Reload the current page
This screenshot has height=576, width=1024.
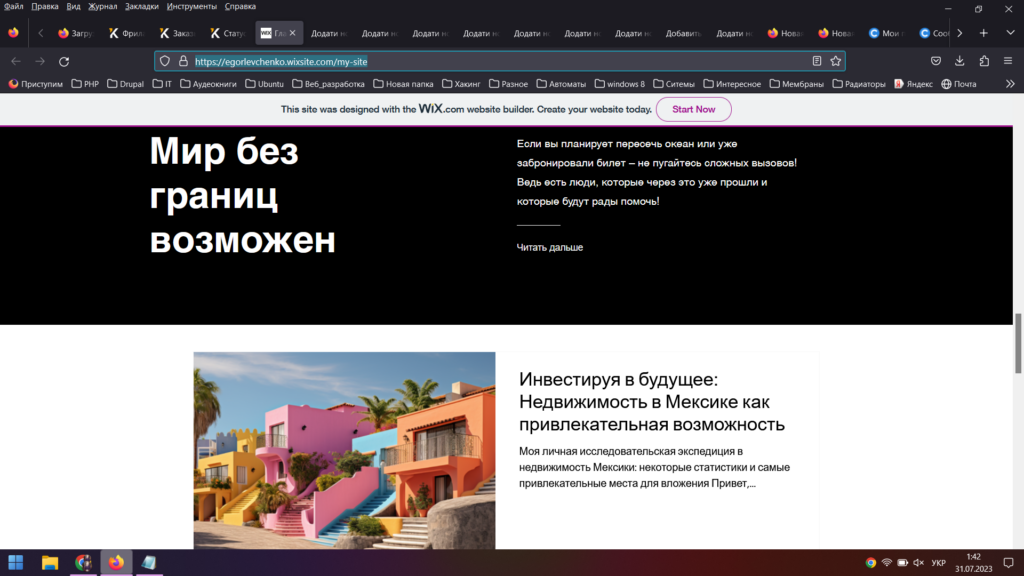point(64,61)
